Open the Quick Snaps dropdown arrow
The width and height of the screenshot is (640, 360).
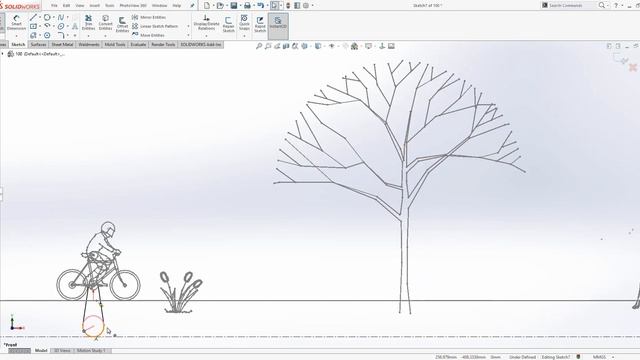click(244, 36)
